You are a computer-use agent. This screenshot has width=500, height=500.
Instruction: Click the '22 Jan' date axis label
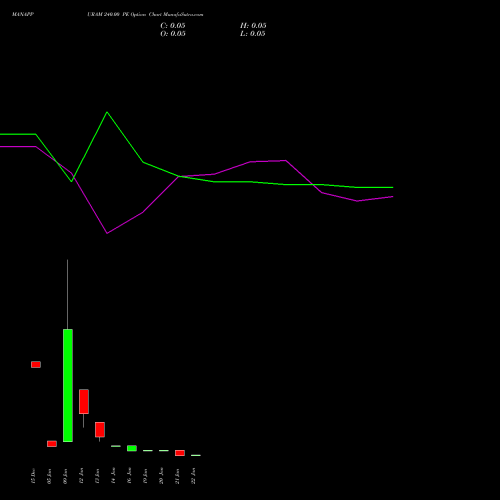tap(194, 476)
